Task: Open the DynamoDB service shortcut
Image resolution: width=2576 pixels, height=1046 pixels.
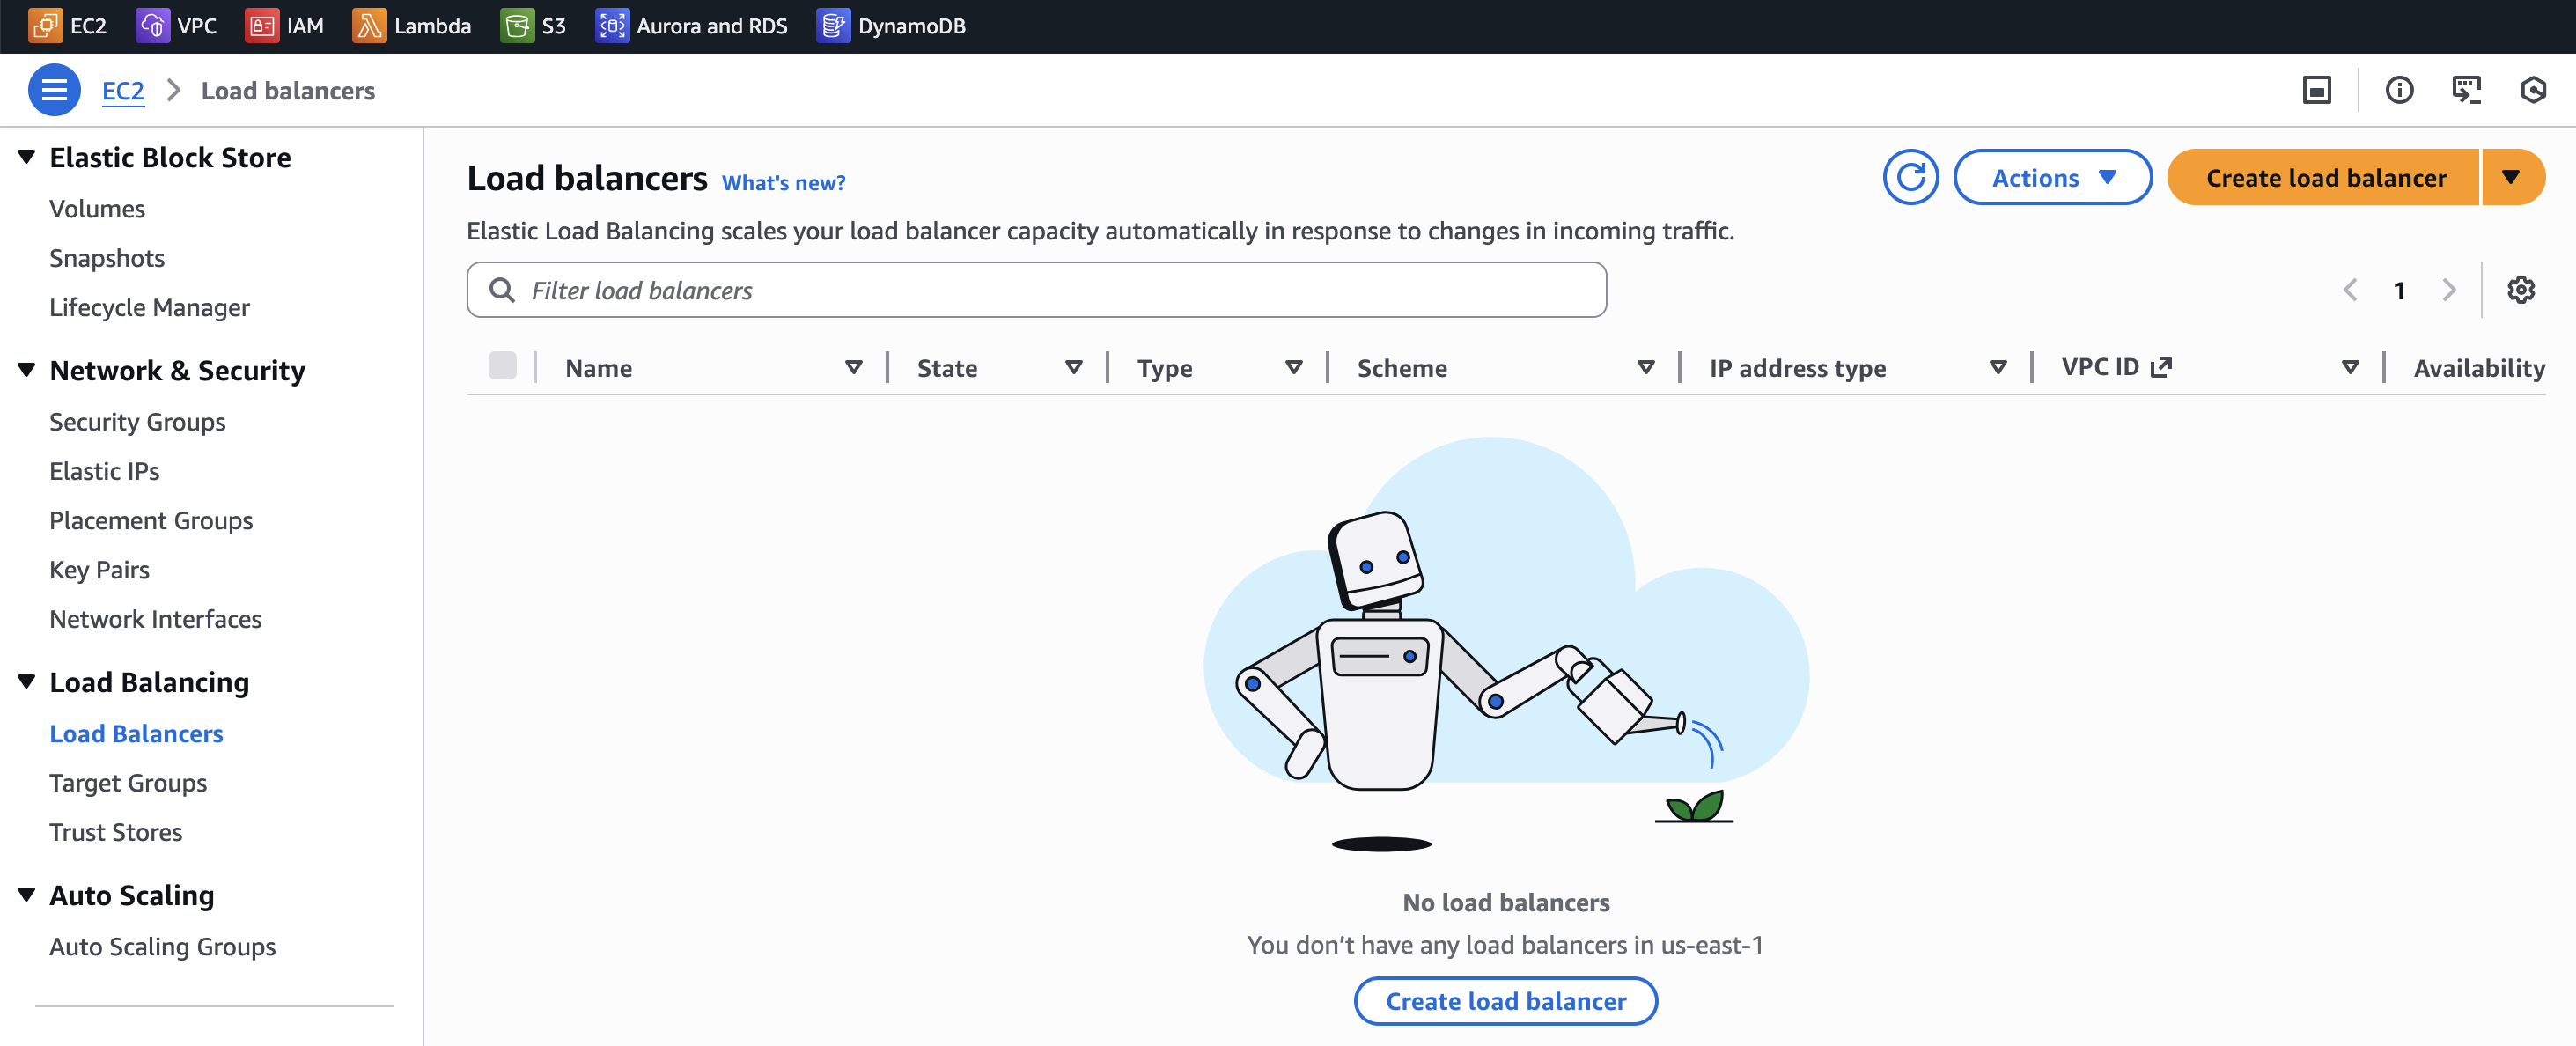Action: [x=891, y=26]
